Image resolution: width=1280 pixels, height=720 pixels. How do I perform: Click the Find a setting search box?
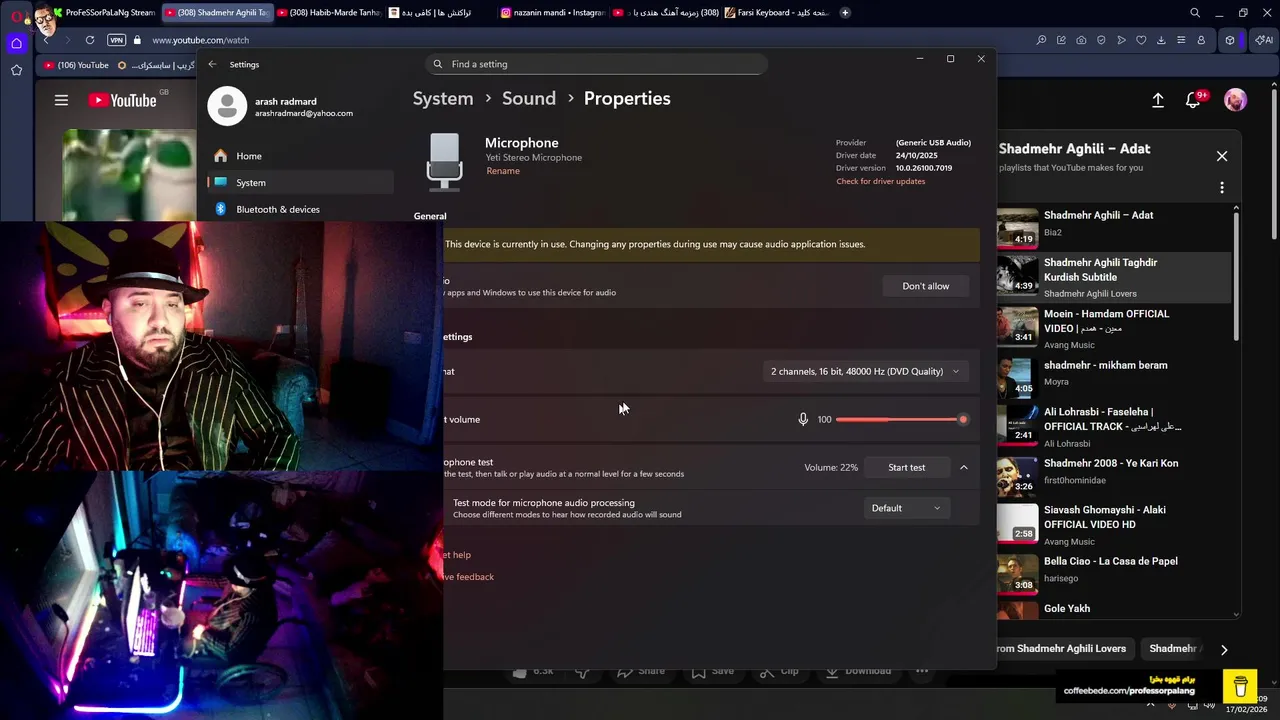tap(596, 64)
